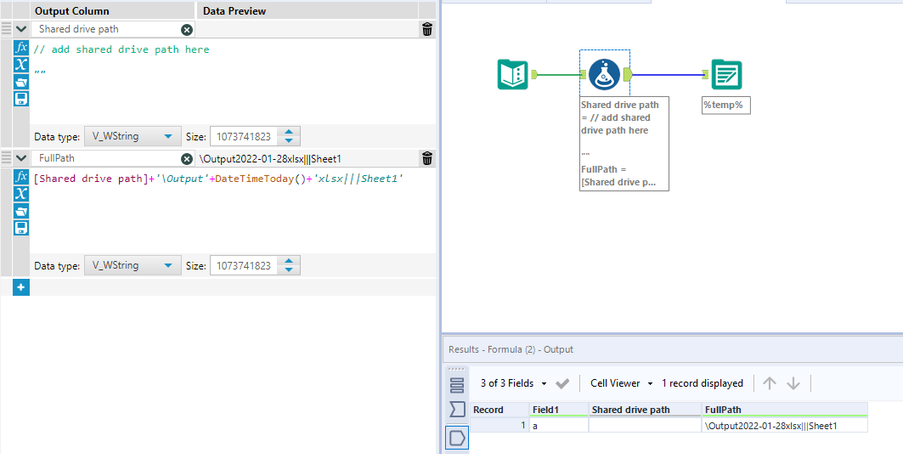Open data type dropdown for FullPath
The image size is (903, 454).
[132, 266]
